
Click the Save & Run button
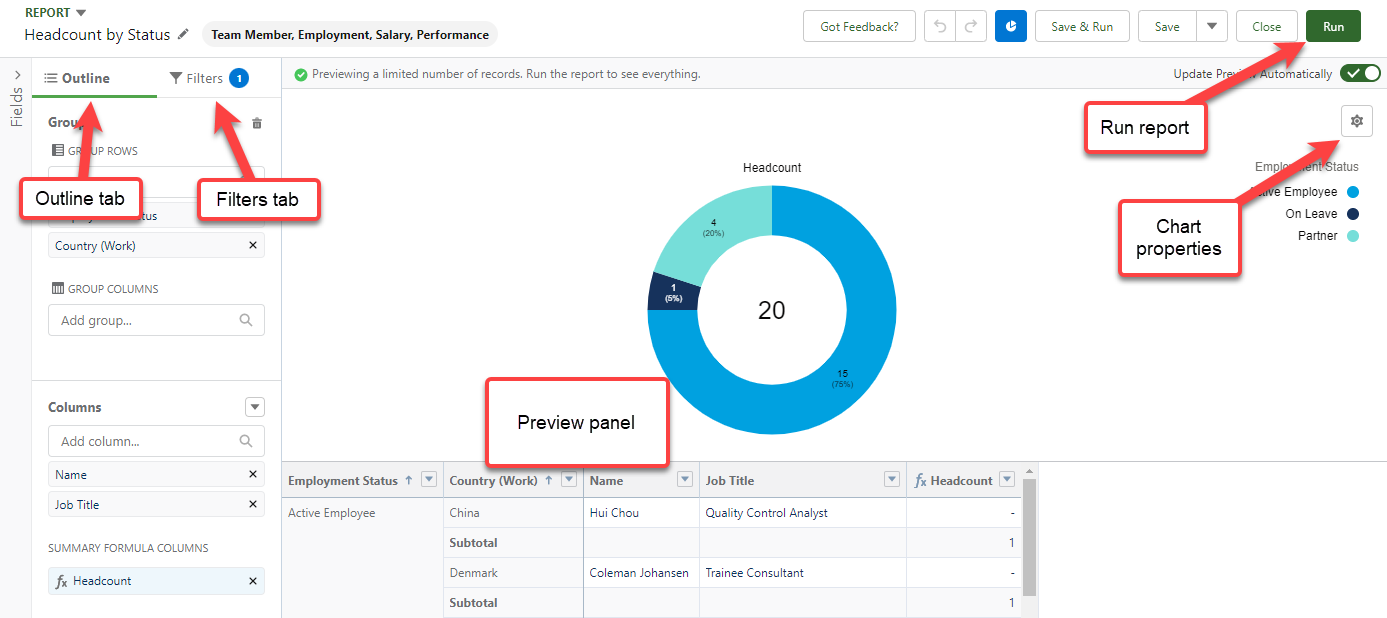pos(1081,27)
